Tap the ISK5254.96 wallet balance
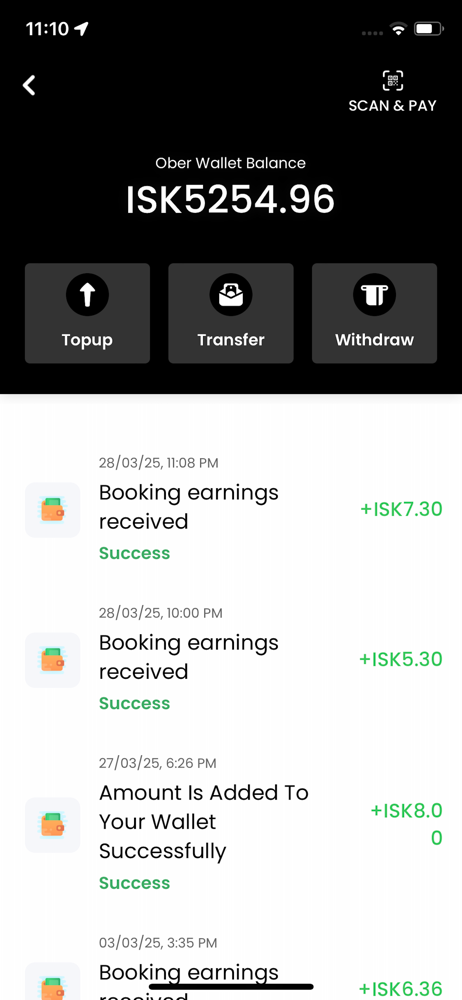462x1000 pixels. pos(230,199)
